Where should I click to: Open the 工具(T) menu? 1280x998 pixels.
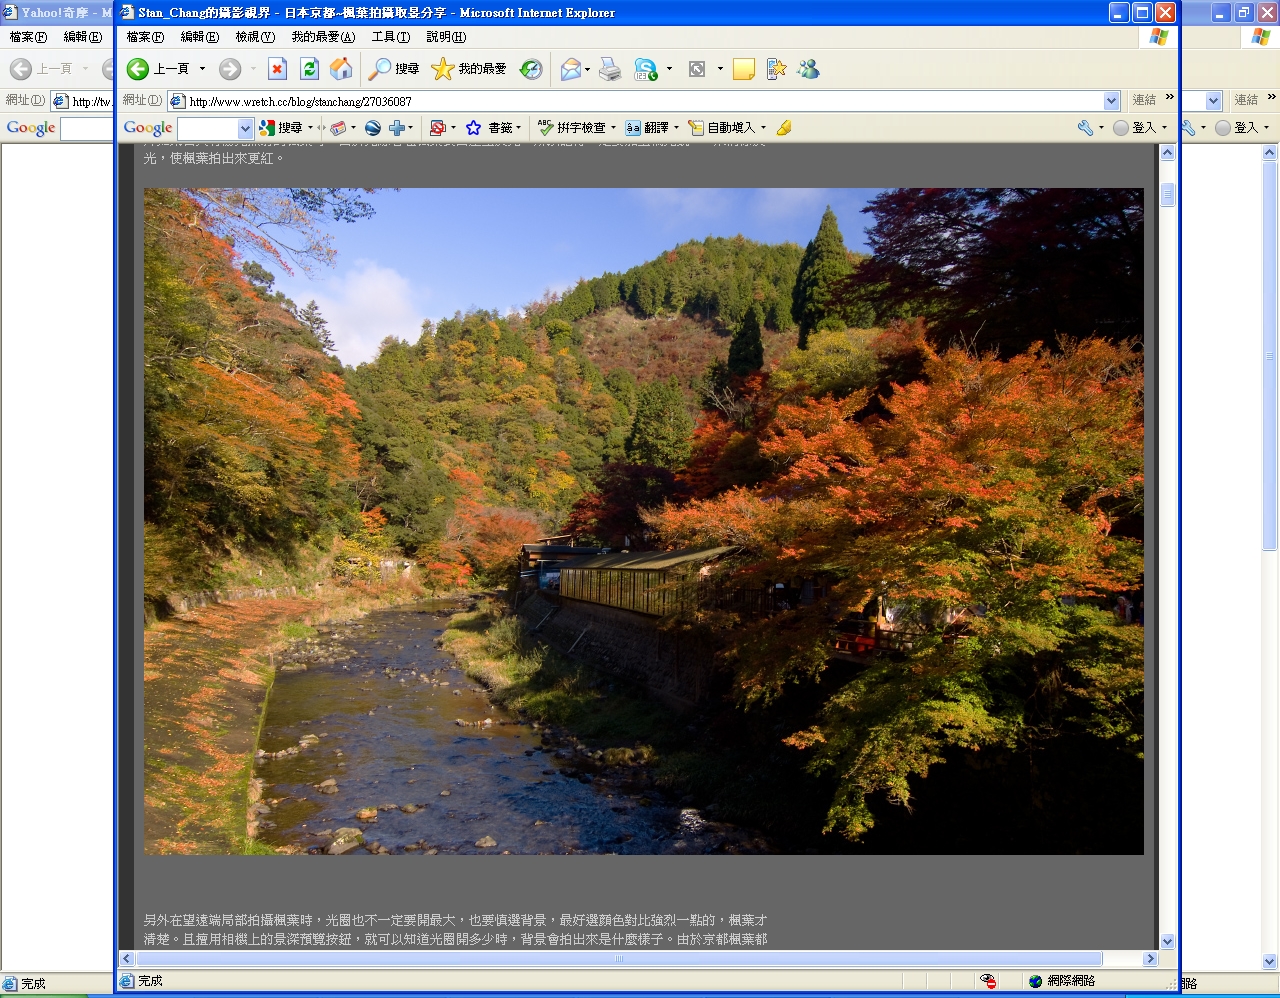[390, 37]
